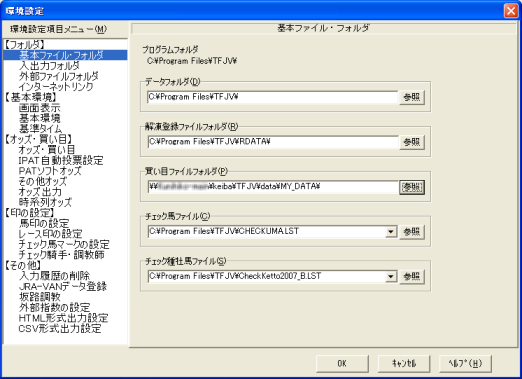Image resolution: width=522 pixels, height=379 pixels.
Task: Click the 環境設定項目メニュー(M) label
Action: tap(58, 29)
